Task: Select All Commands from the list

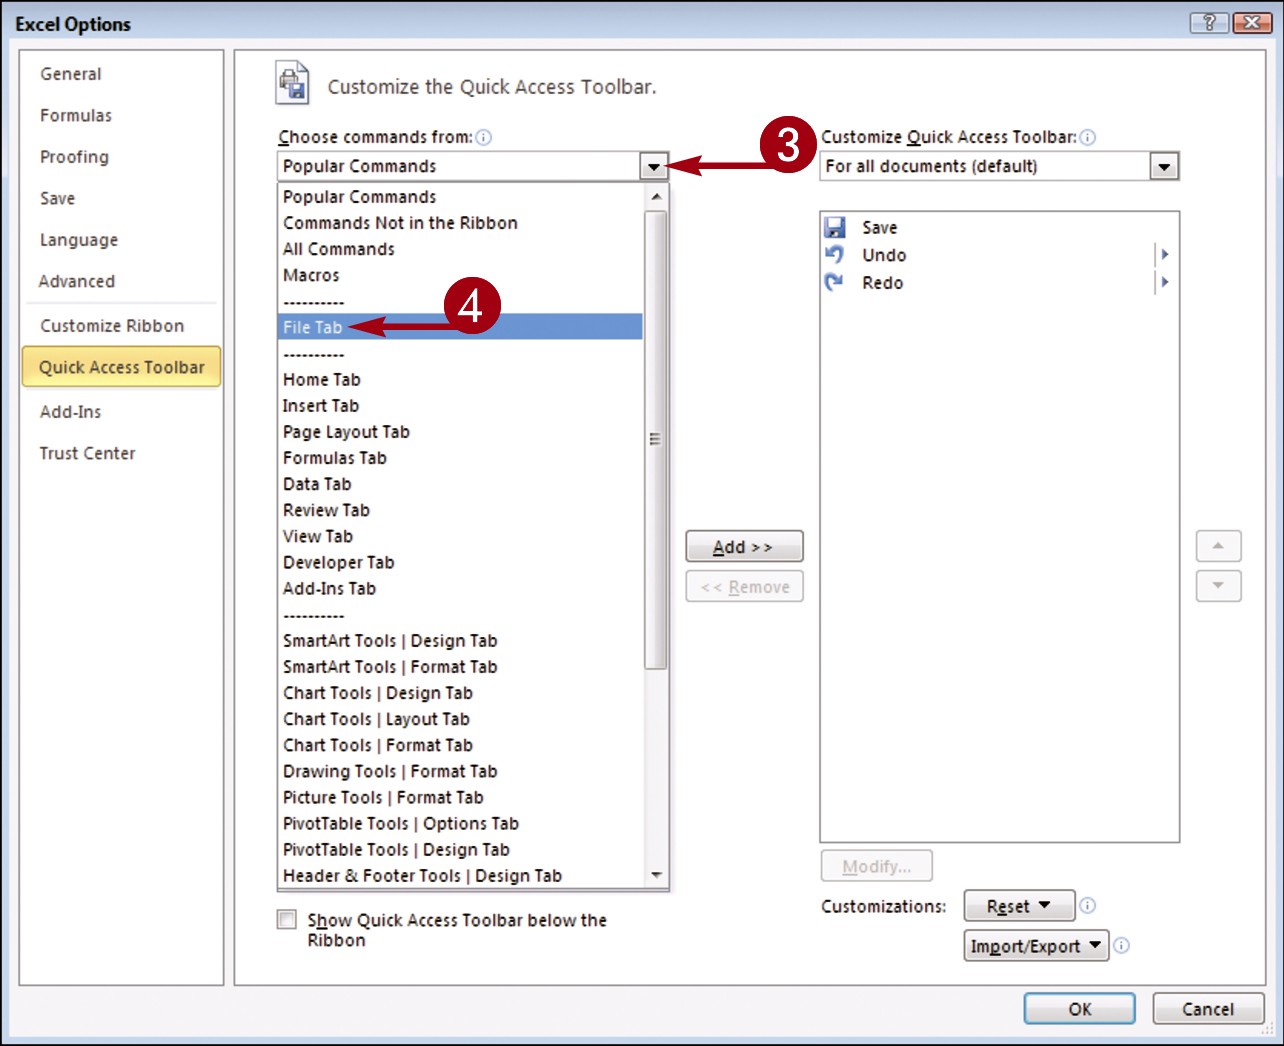Action: click(x=460, y=249)
